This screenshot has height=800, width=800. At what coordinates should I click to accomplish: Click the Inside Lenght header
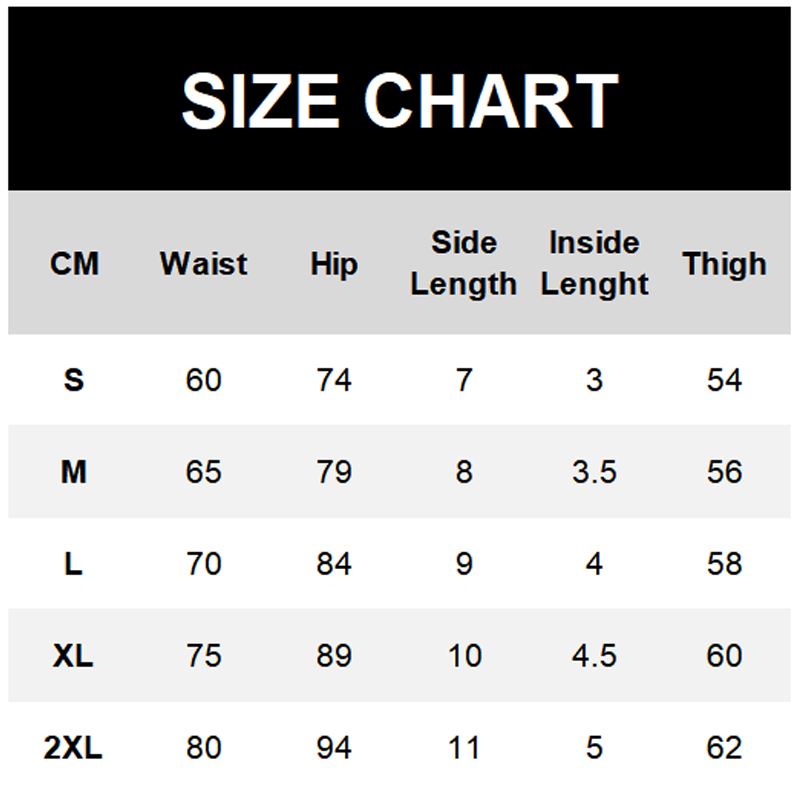pyautogui.click(x=594, y=264)
